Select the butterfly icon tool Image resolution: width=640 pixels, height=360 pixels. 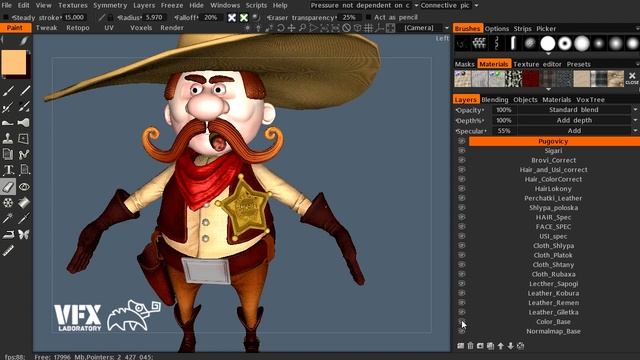pos(24,234)
